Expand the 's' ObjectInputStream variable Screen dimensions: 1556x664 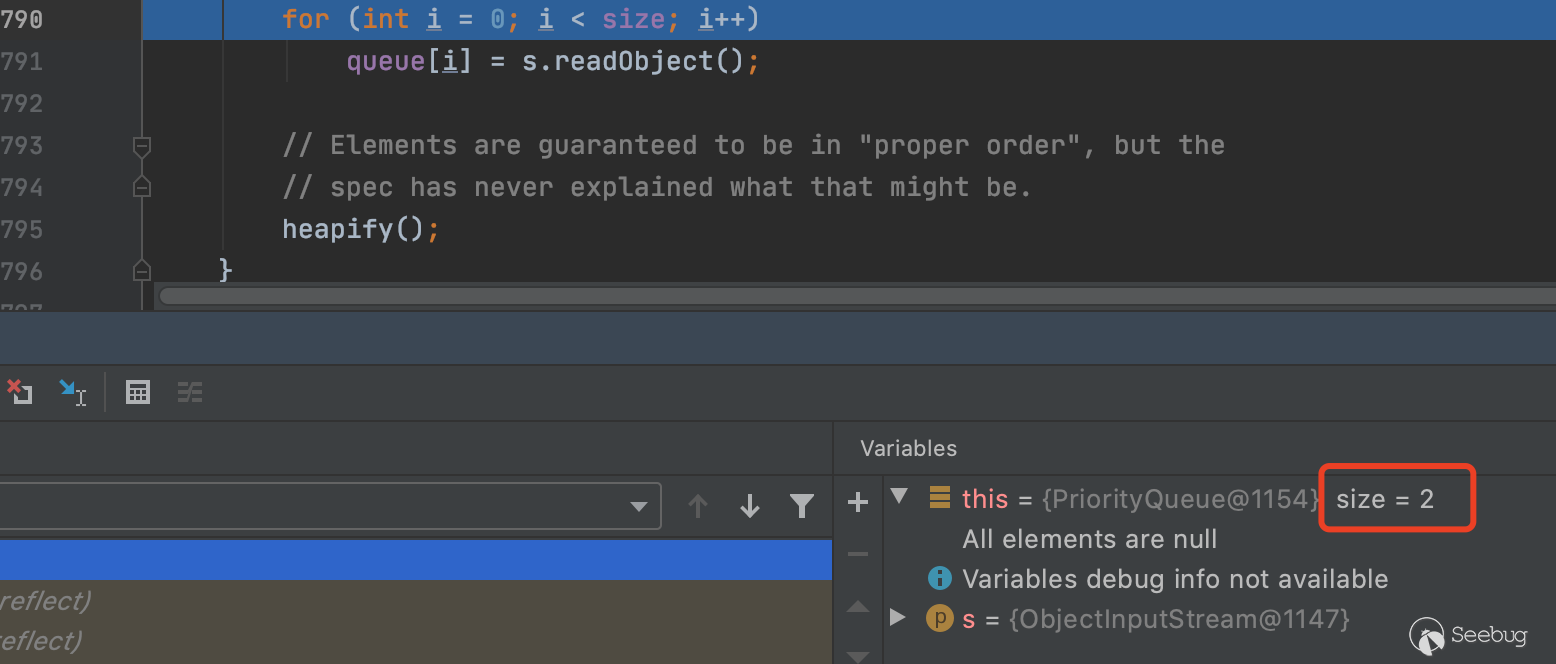898,617
